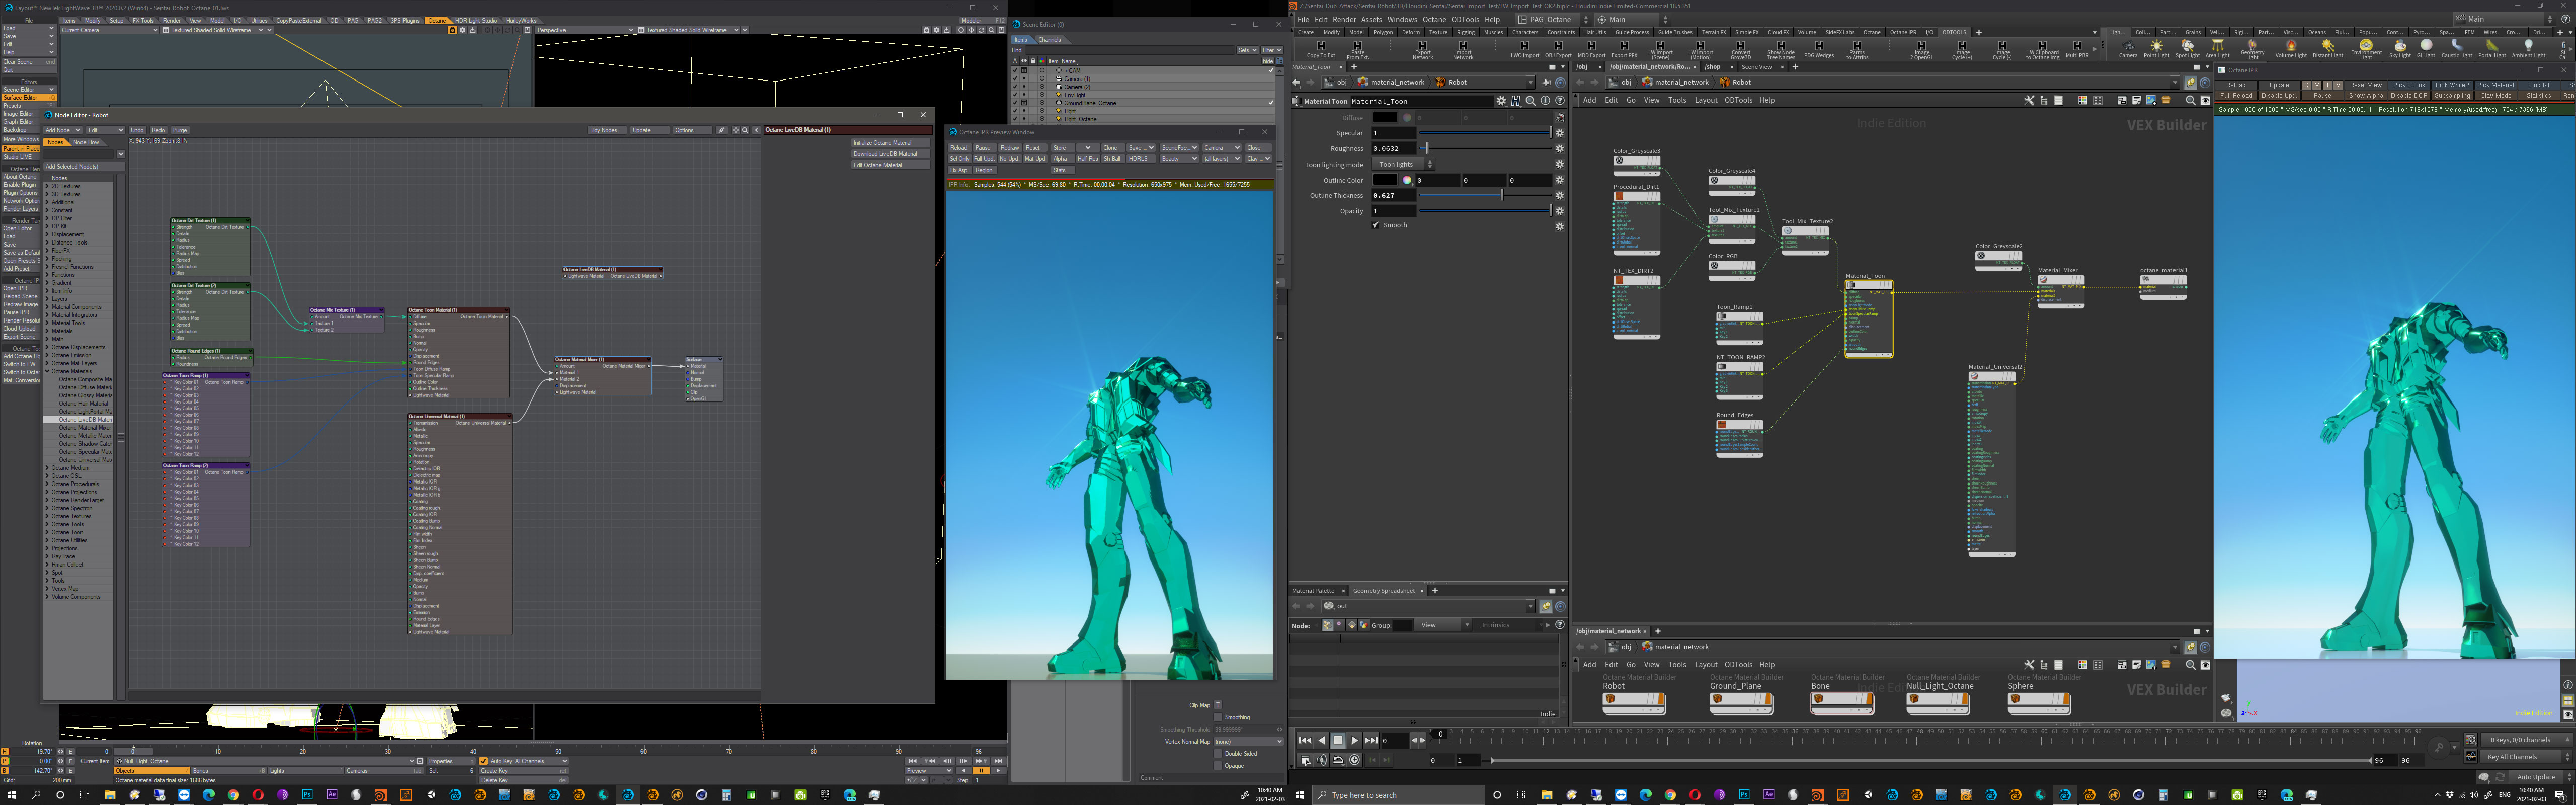
Task: Click the Sky Light shelf icon
Action: (x=2399, y=47)
